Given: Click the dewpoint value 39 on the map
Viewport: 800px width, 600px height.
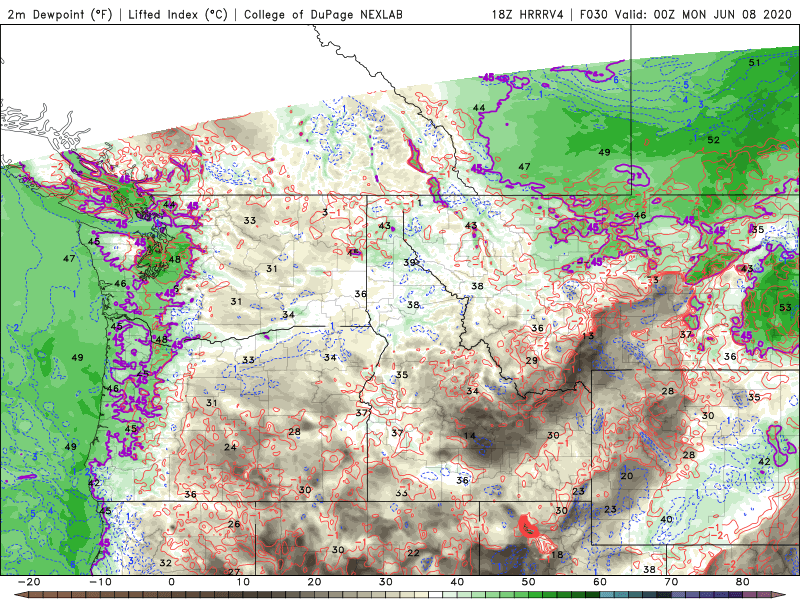Looking at the screenshot, I should pyautogui.click(x=409, y=262).
